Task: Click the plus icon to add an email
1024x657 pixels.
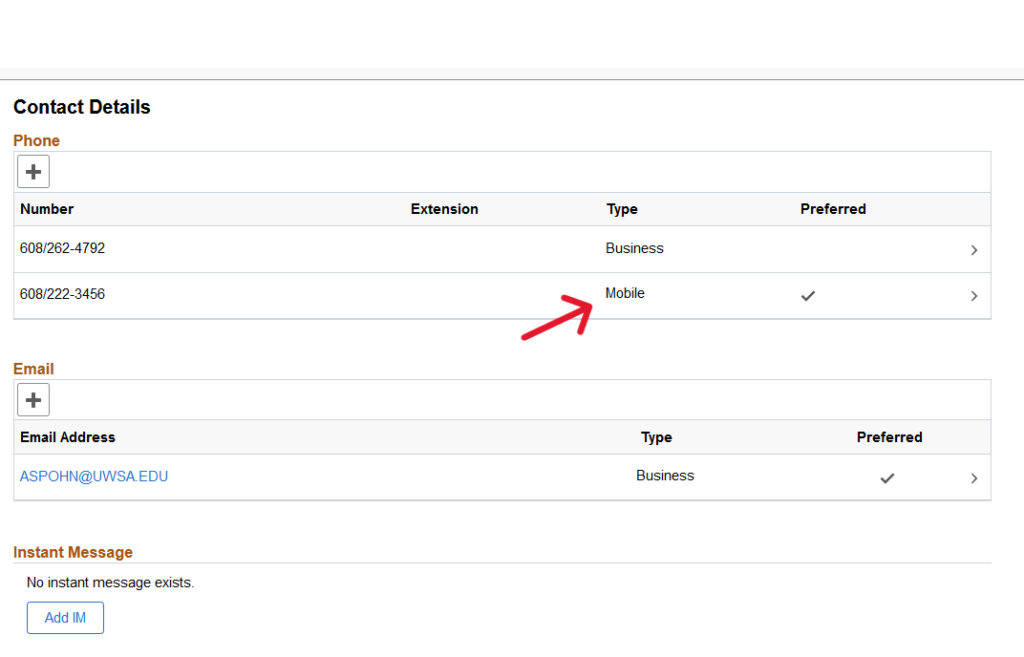Action: (x=33, y=400)
